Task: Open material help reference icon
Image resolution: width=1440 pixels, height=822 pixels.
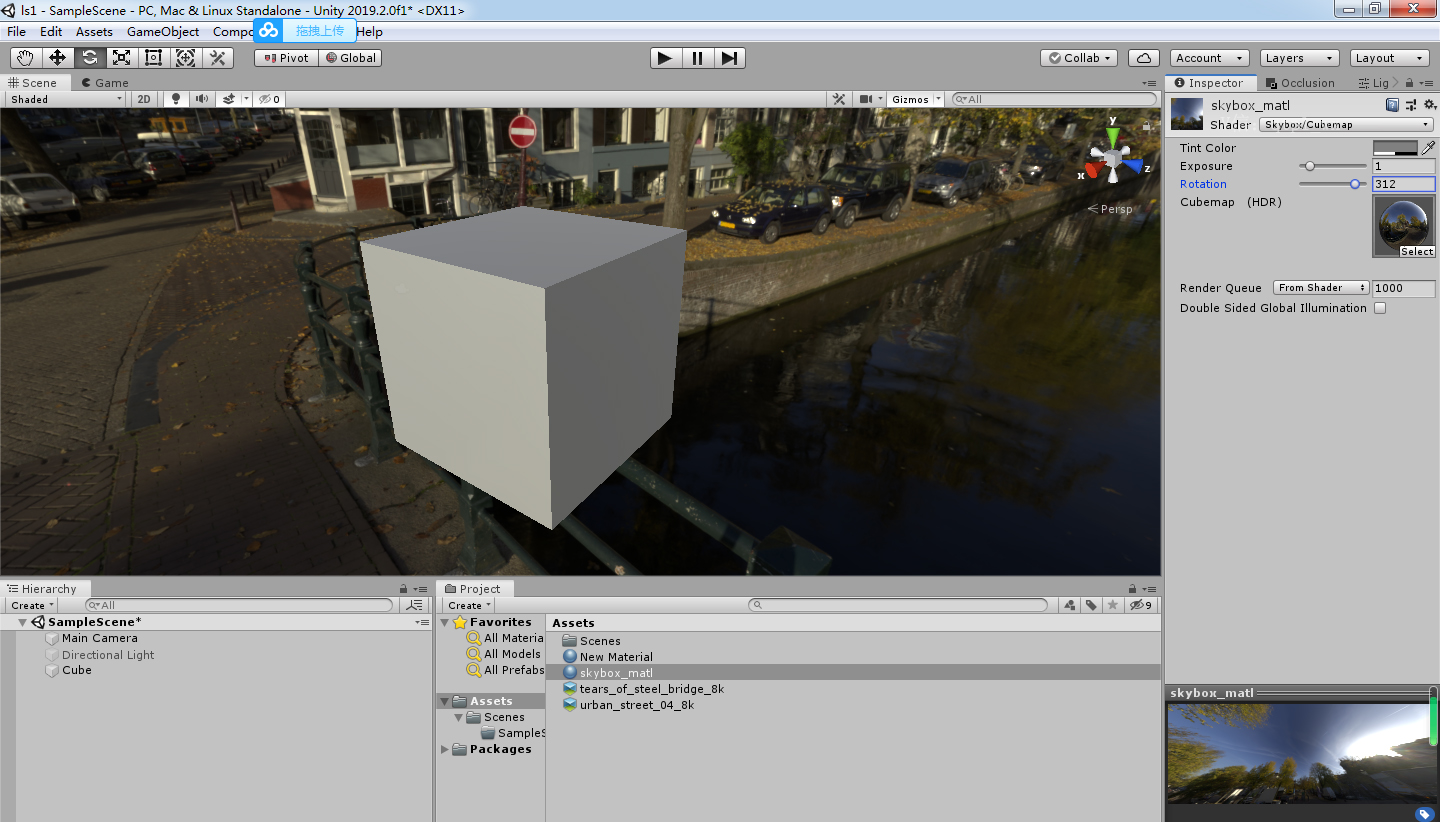Action: point(1392,105)
